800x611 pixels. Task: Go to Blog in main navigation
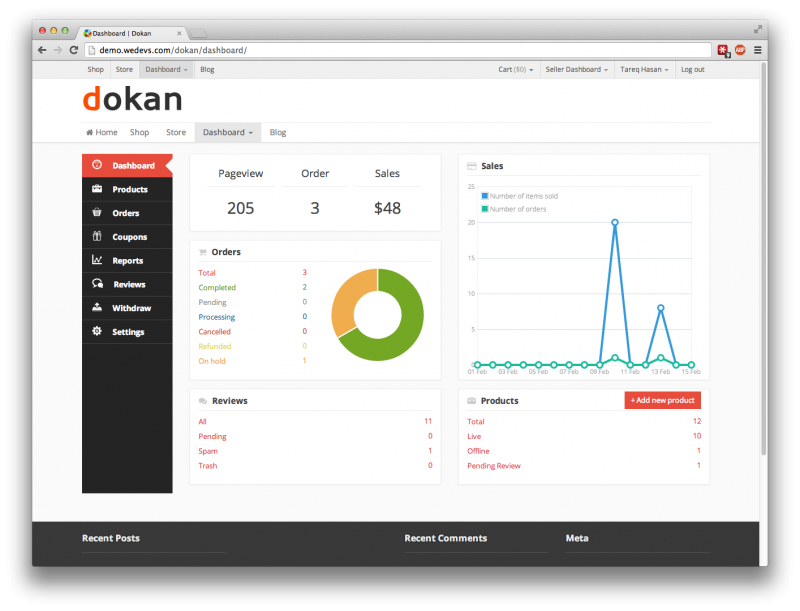point(278,132)
